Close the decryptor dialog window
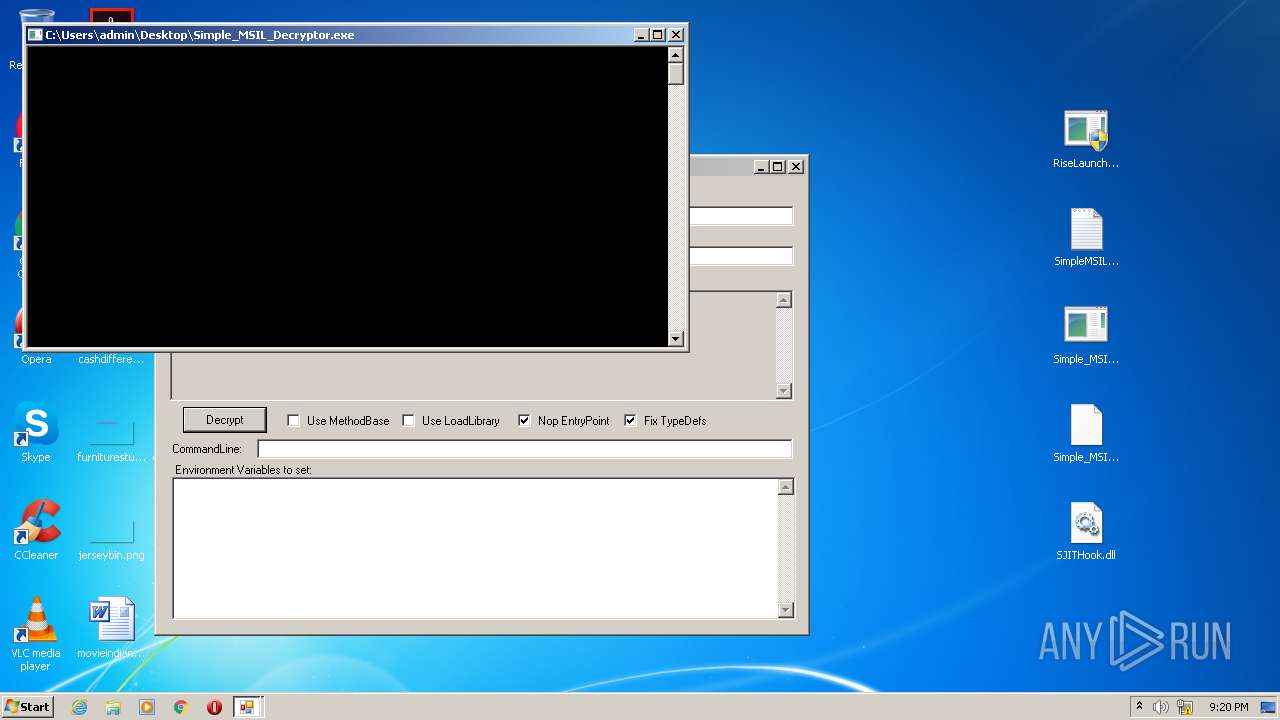Image resolution: width=1280 pixels, height=720 pixels. [x=796, y=167]
